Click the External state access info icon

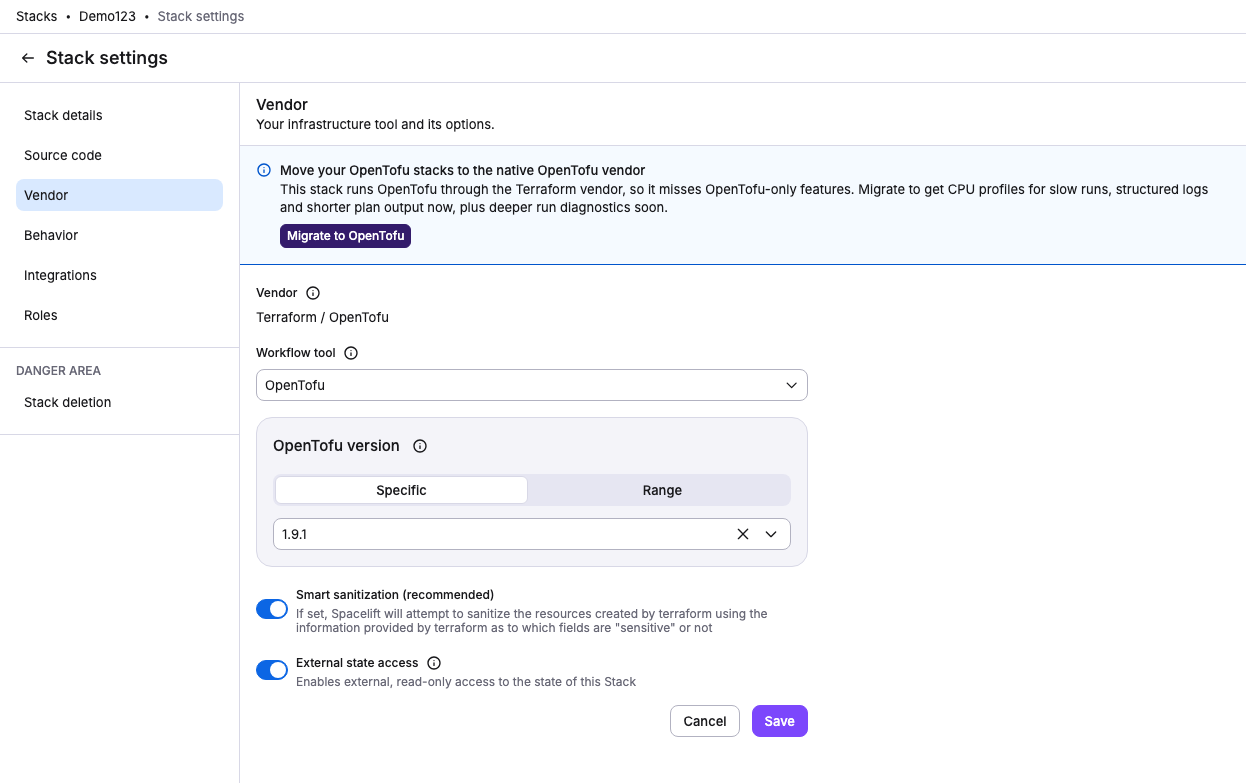(x=434, y=663)
